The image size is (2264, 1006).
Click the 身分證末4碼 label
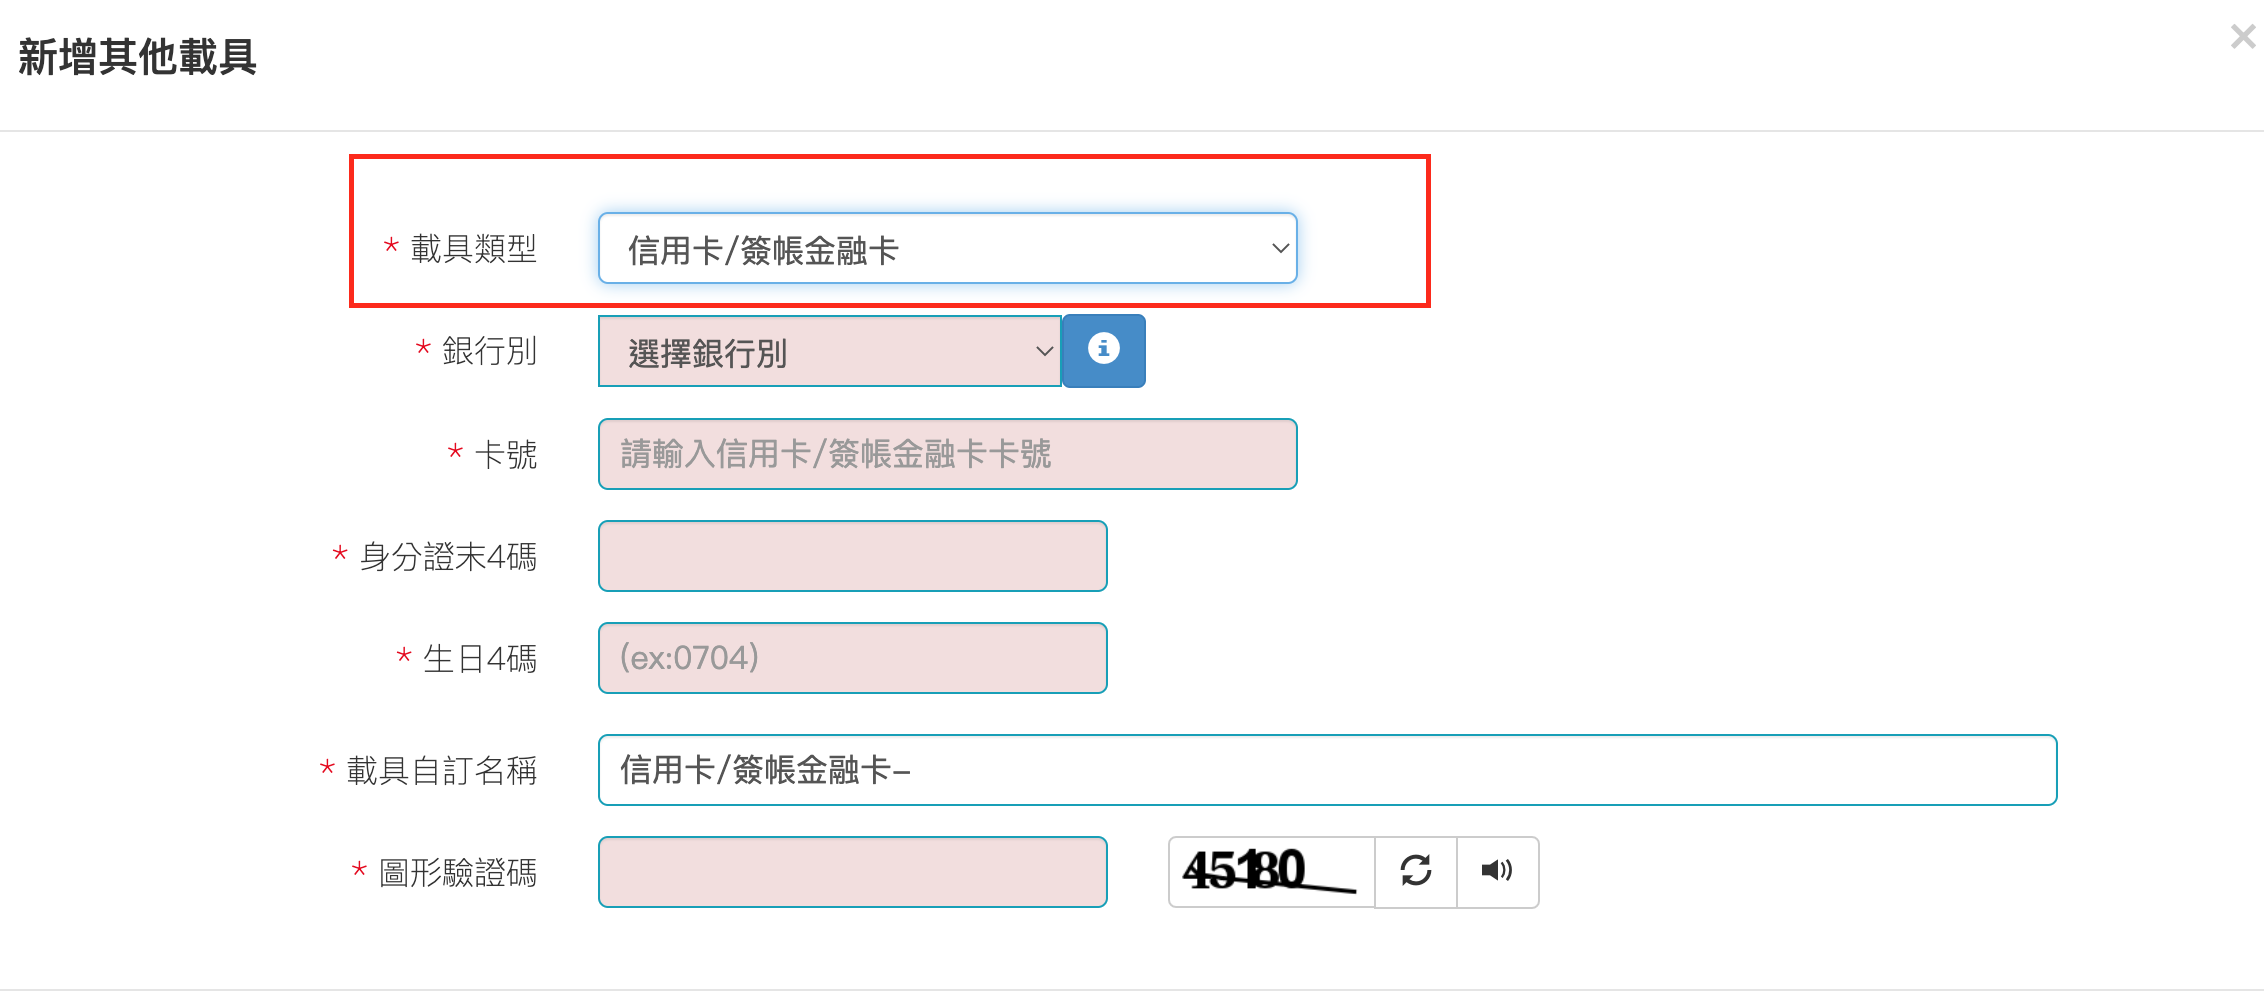(448, 557)
